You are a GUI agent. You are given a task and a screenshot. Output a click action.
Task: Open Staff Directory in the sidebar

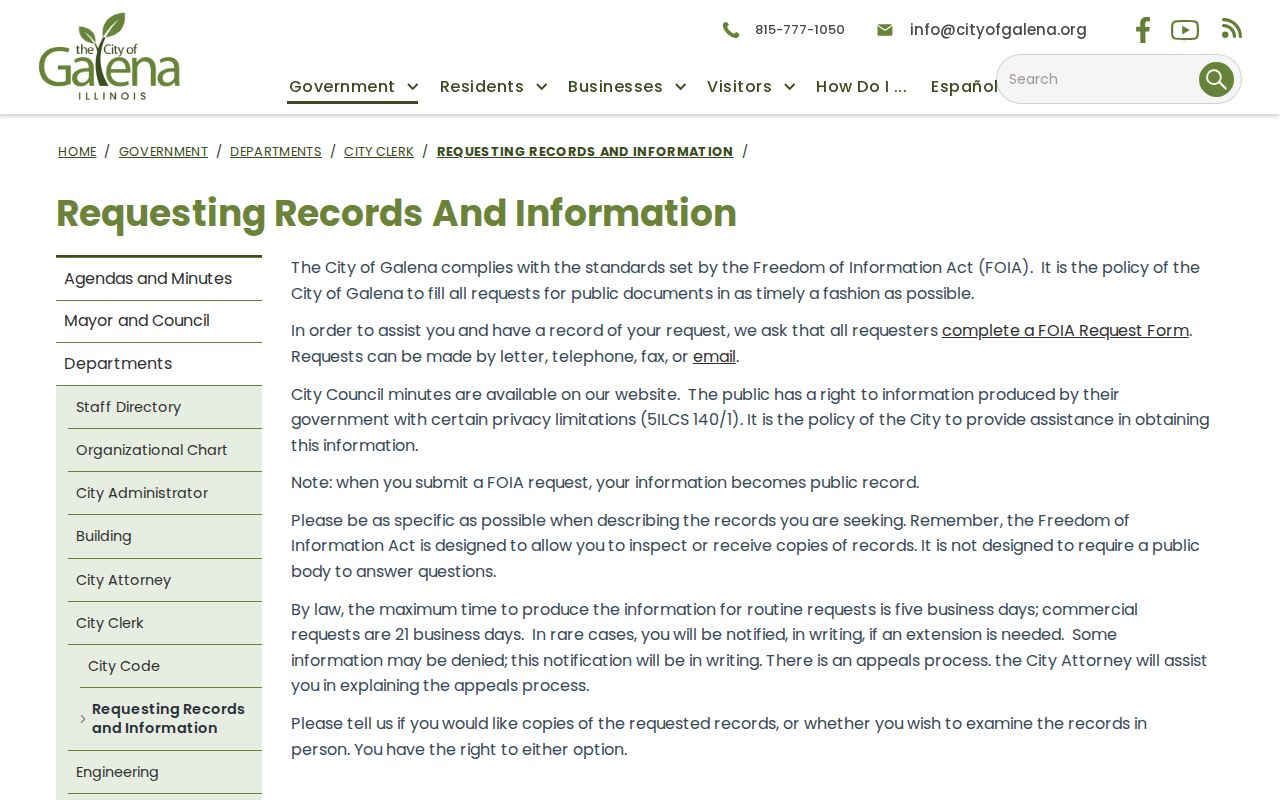[x=165, y=407]
